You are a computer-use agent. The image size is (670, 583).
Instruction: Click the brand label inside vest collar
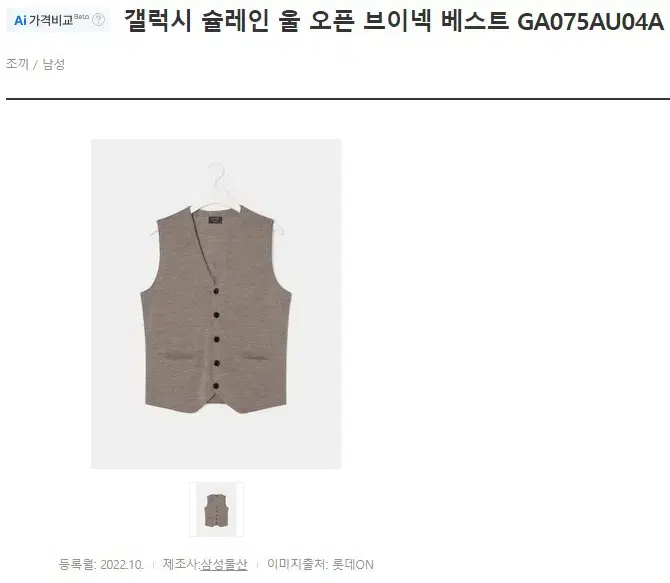point(215,221)
